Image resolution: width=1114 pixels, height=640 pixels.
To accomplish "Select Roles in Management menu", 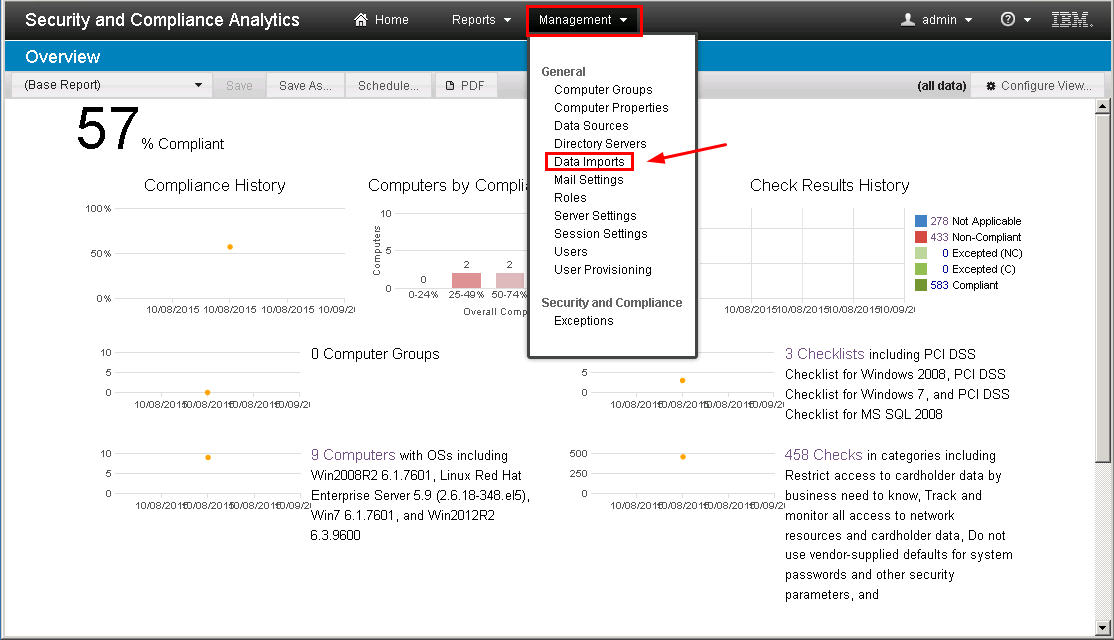I will [570, 197].
